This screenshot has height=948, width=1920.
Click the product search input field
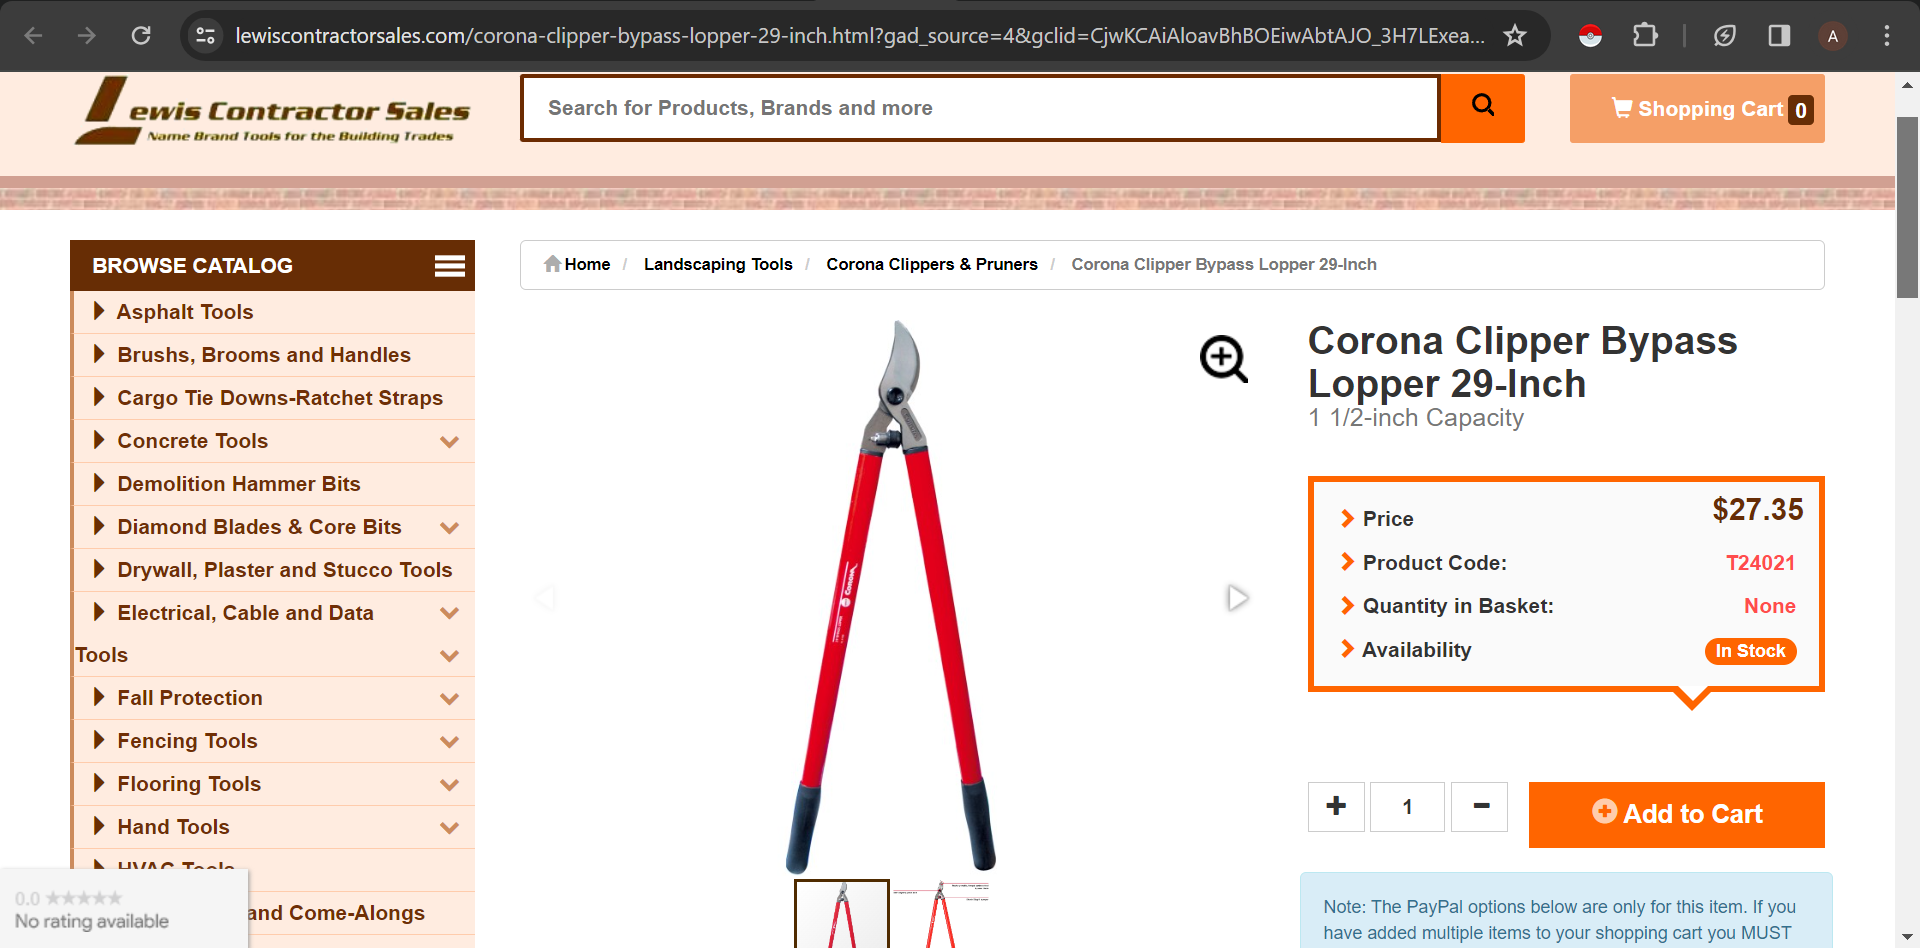980,108
